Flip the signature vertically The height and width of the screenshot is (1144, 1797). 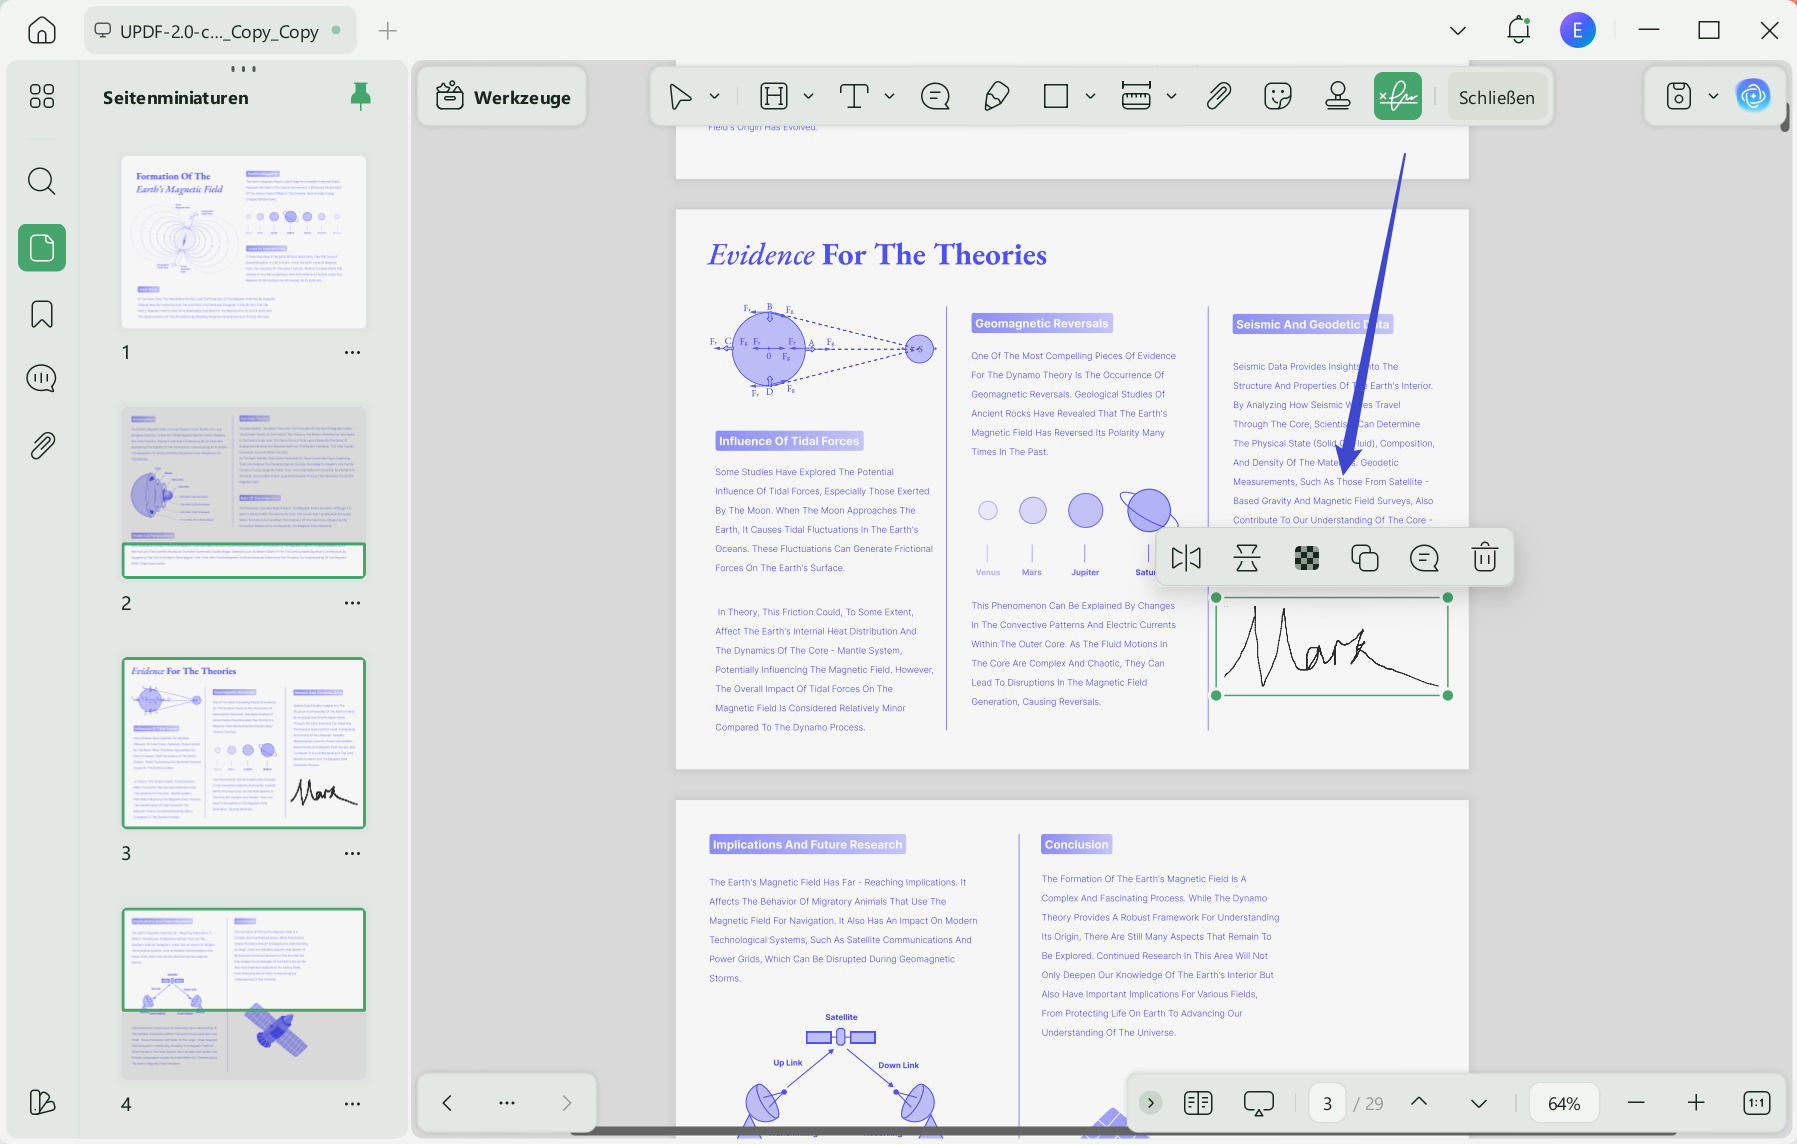pos(1247,558)
